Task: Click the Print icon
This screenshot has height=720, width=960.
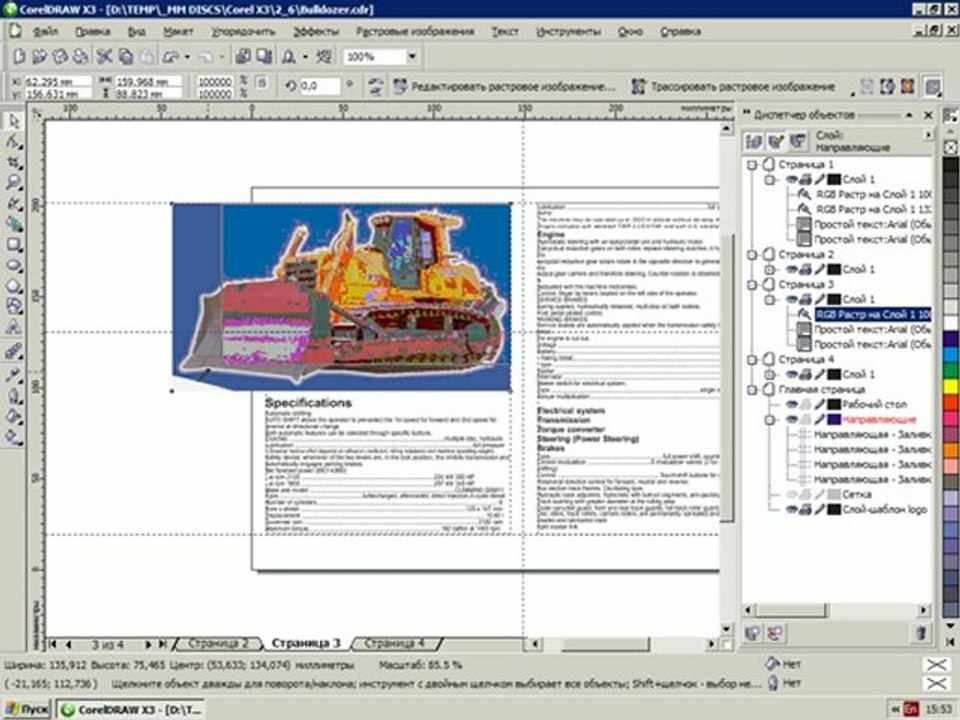Action: (80, 57)
